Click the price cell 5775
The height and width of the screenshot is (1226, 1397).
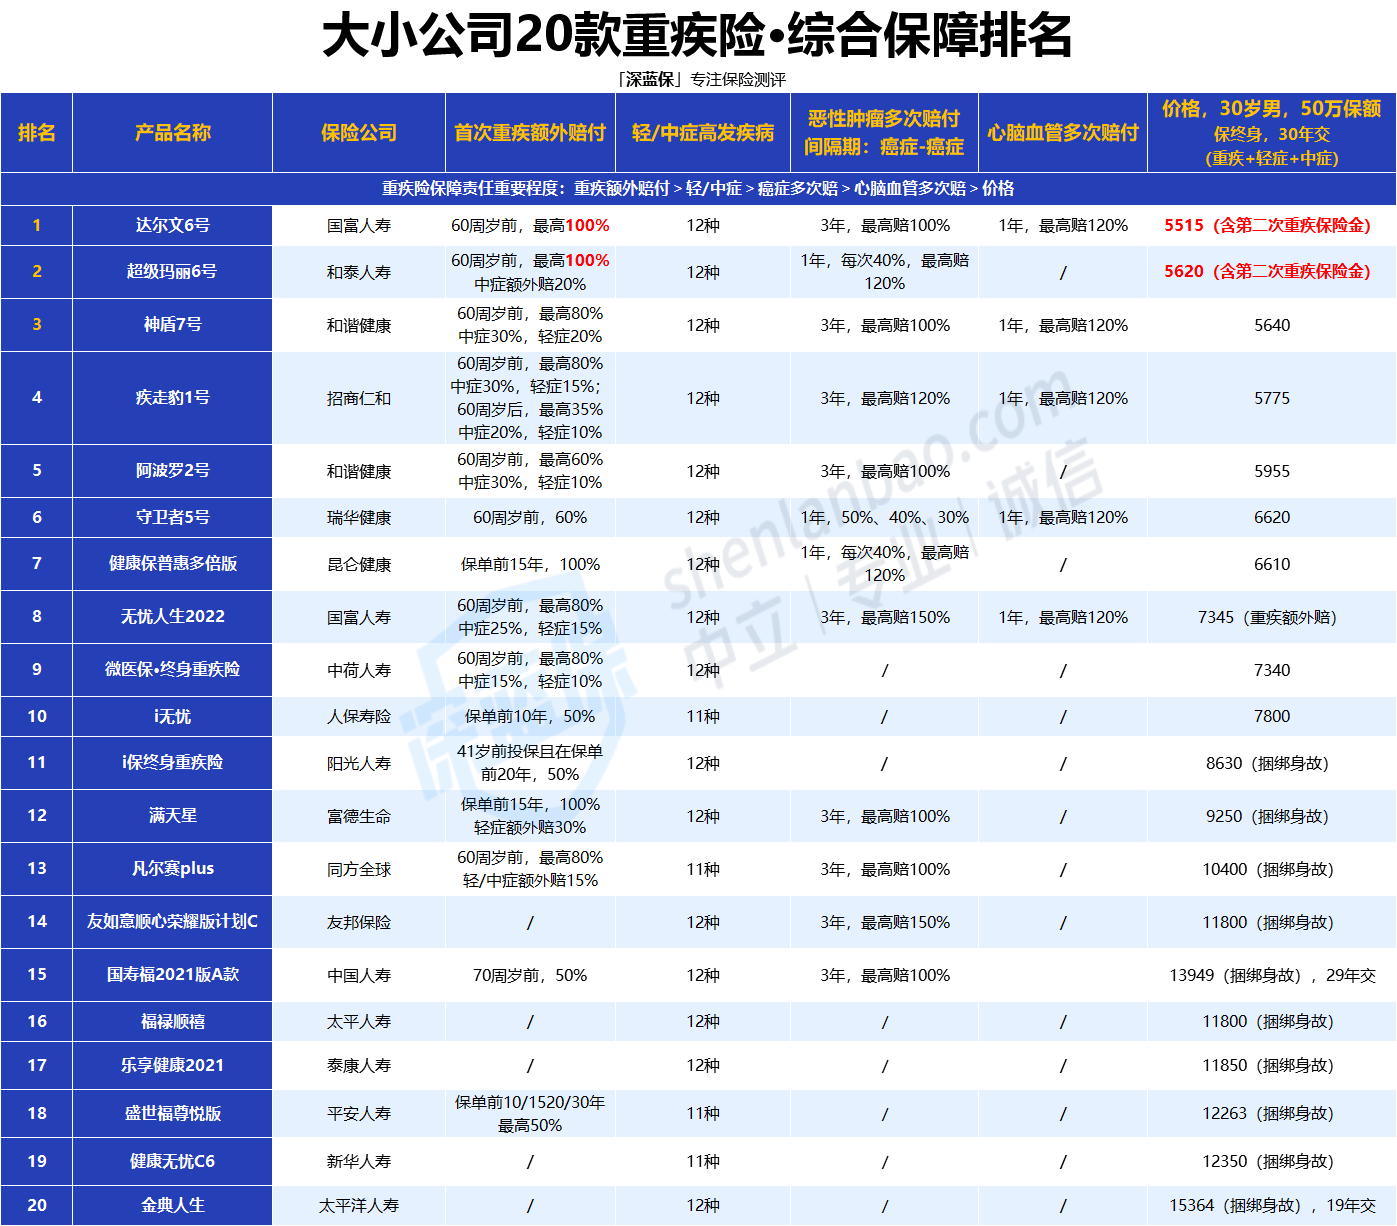pos(1272,398)
